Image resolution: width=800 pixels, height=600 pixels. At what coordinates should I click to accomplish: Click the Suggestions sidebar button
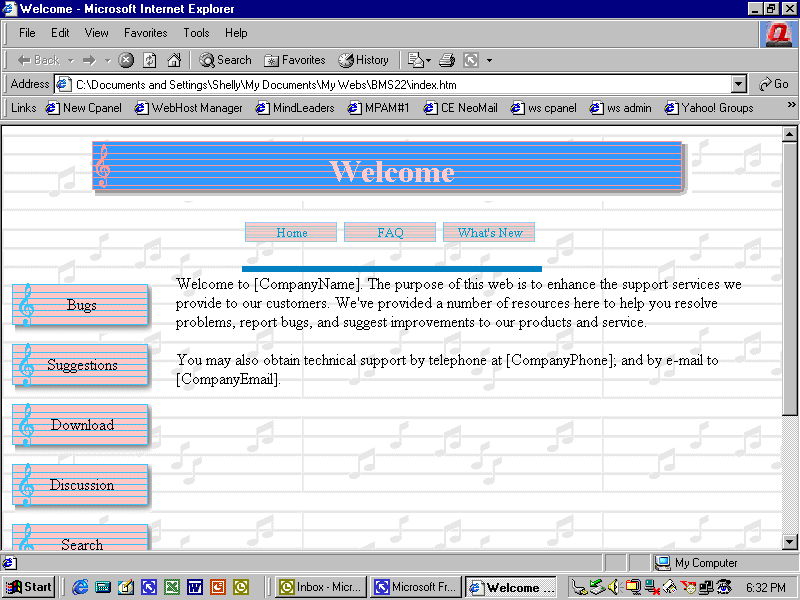80,364
